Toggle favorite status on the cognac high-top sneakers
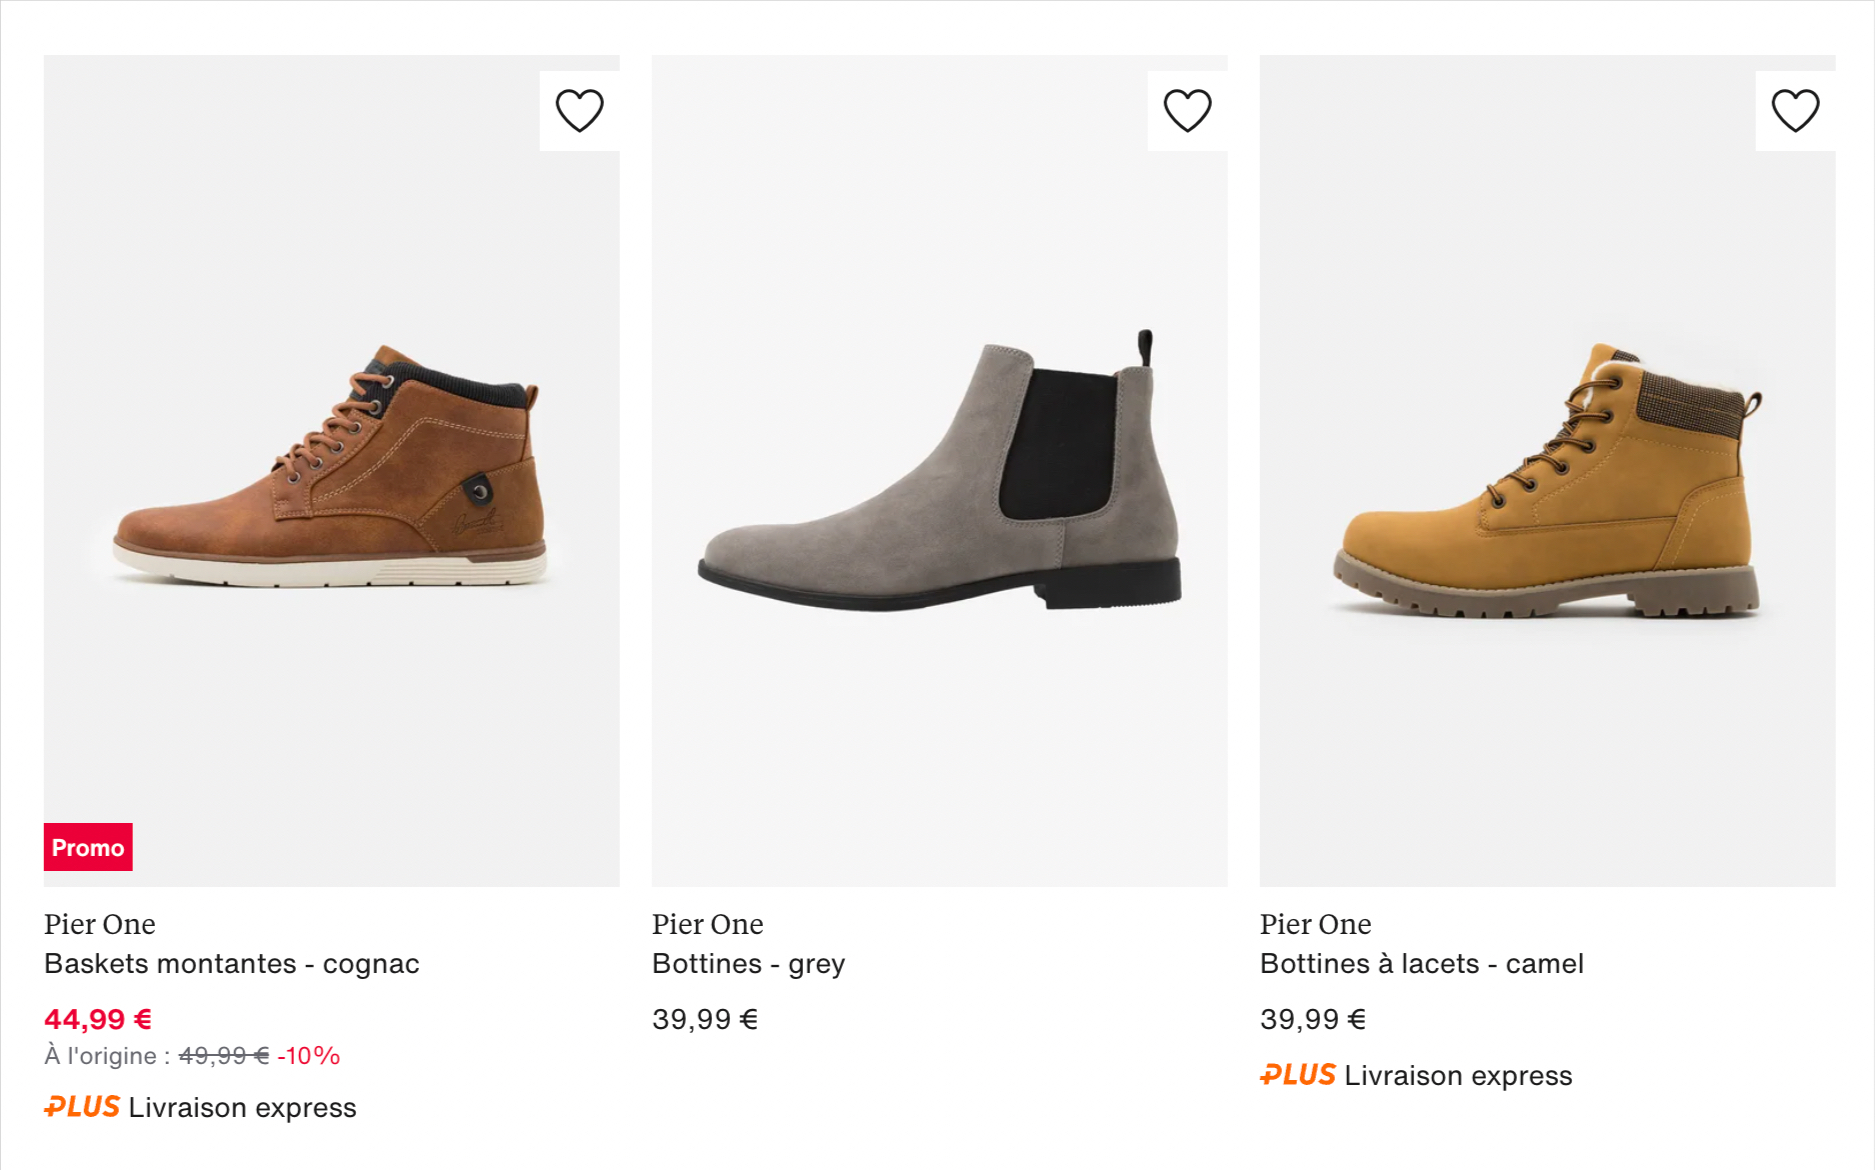Screen dimensions: 1875x1170 point(580,108)
